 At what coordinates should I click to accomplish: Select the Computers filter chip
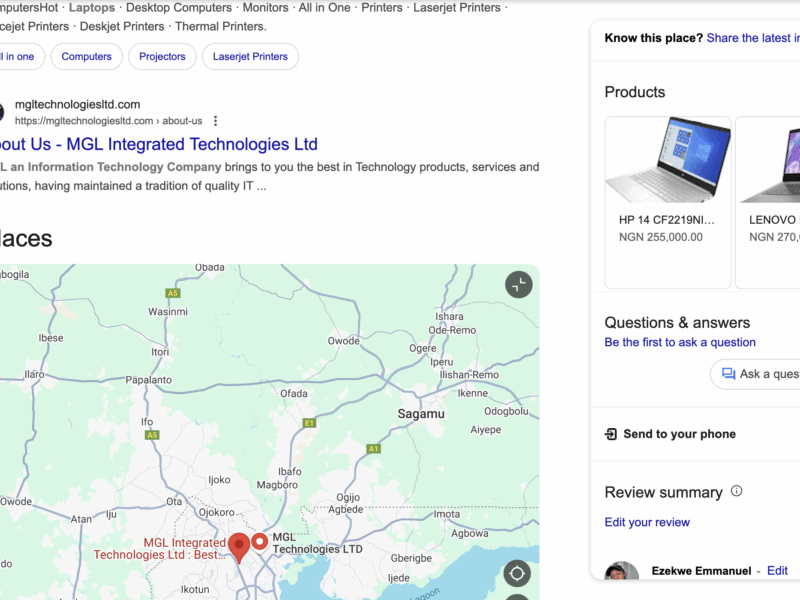[x=87, y=57]
